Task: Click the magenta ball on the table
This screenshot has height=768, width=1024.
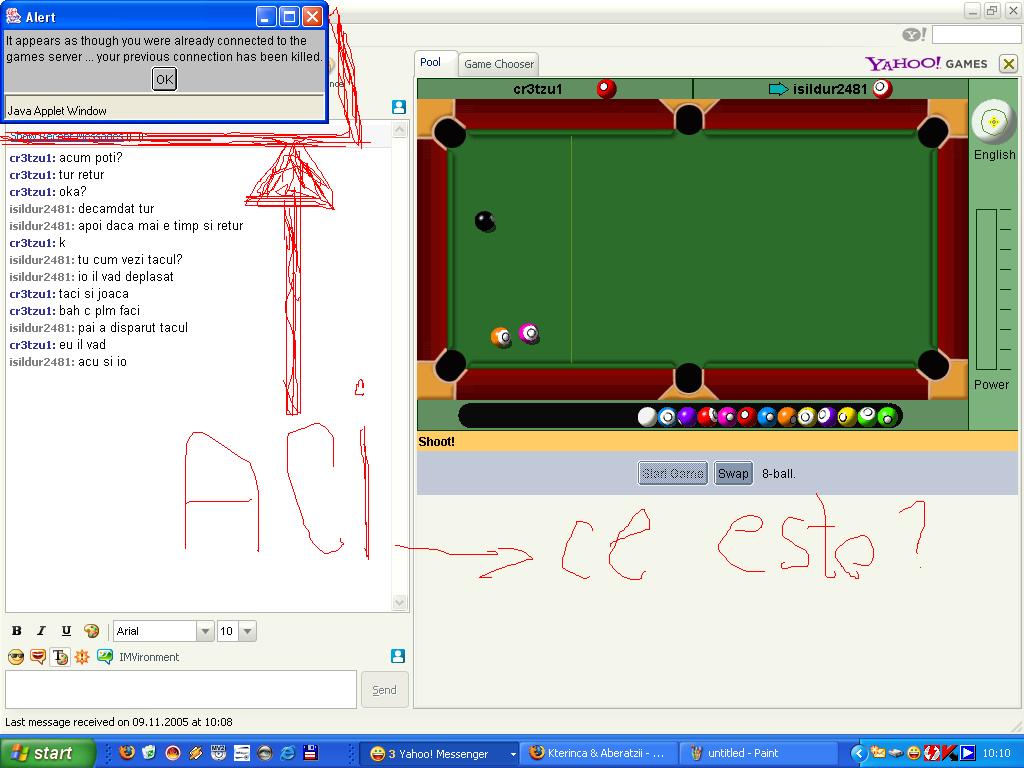Action: click(x=528, y=334)
